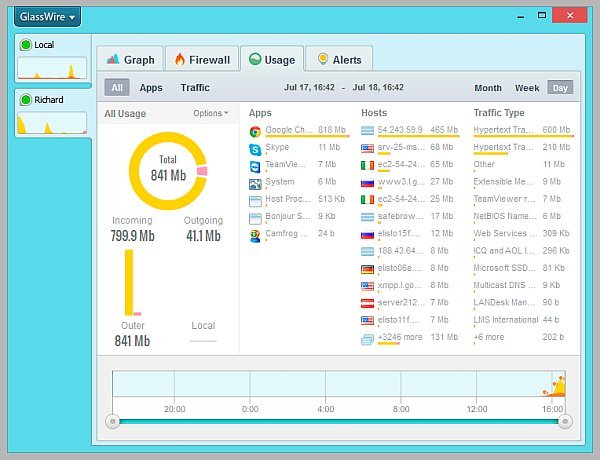Select the Traffic usage filter
600x460 pixels.
click(195, 88)
